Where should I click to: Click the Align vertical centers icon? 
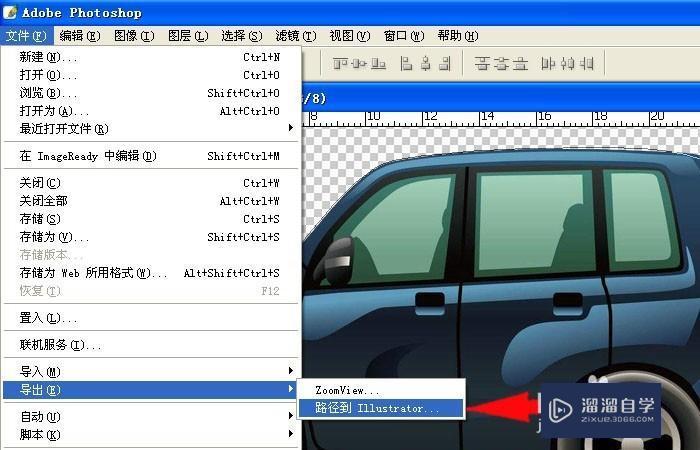point(359,64)
